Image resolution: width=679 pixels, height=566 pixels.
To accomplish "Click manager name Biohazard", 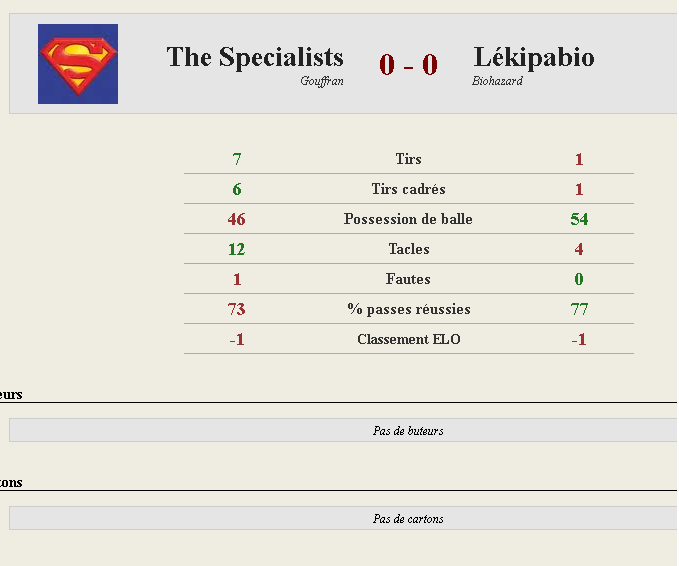I will 497,81.
